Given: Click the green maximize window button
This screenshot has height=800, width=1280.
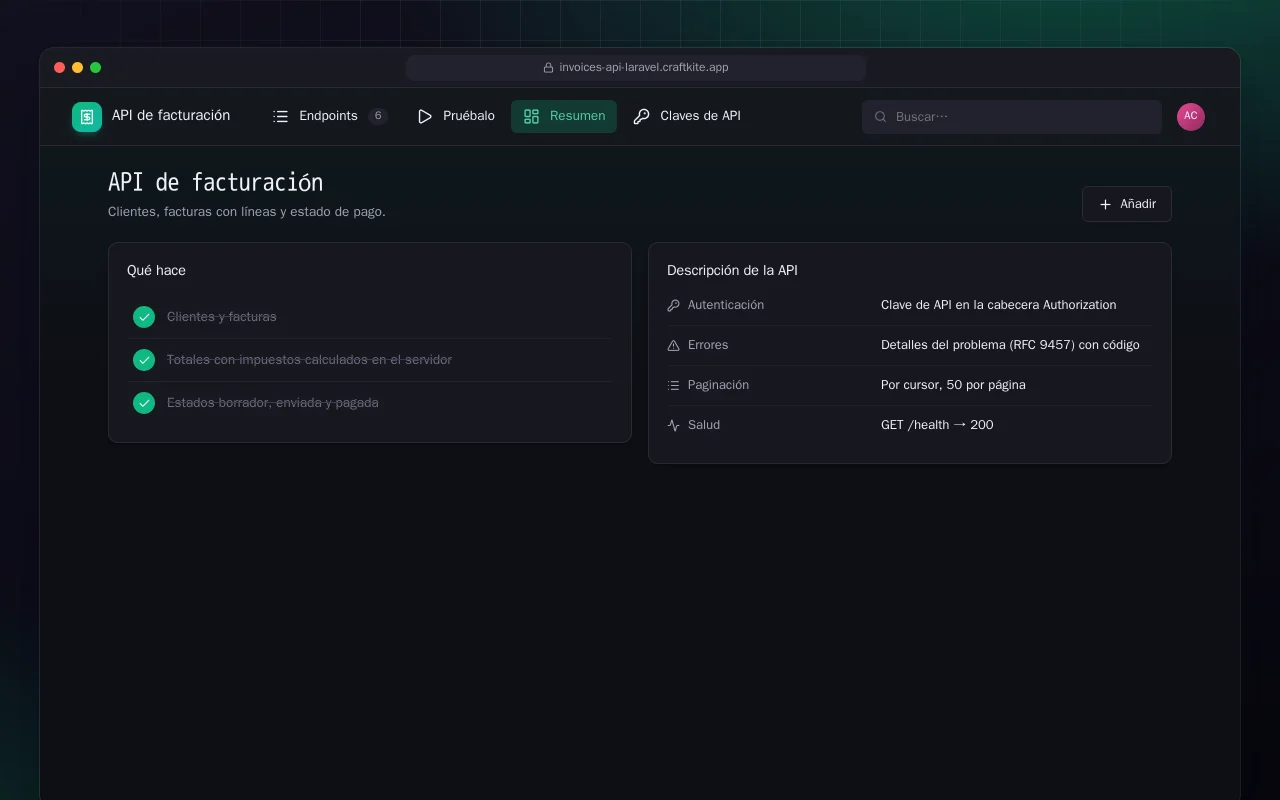Looking at the screenshot, I should tap(96, 68).
